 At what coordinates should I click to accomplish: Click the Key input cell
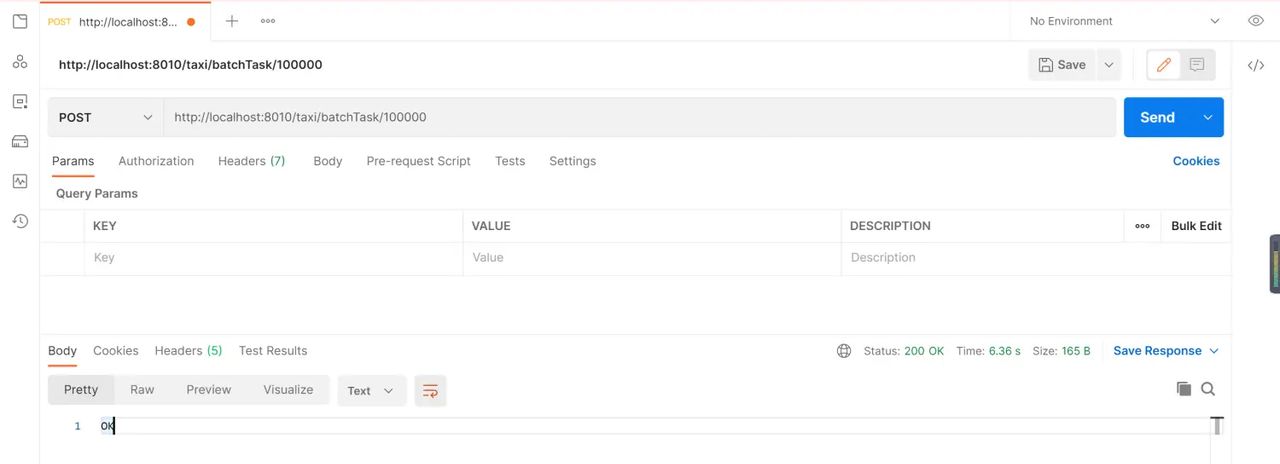273,258
